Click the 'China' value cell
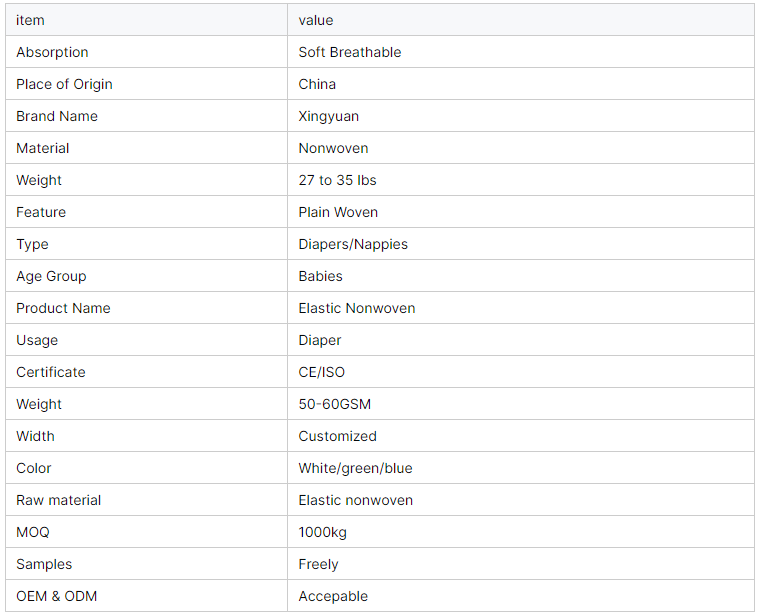757x614 pixels. click(x=317, y=84)
